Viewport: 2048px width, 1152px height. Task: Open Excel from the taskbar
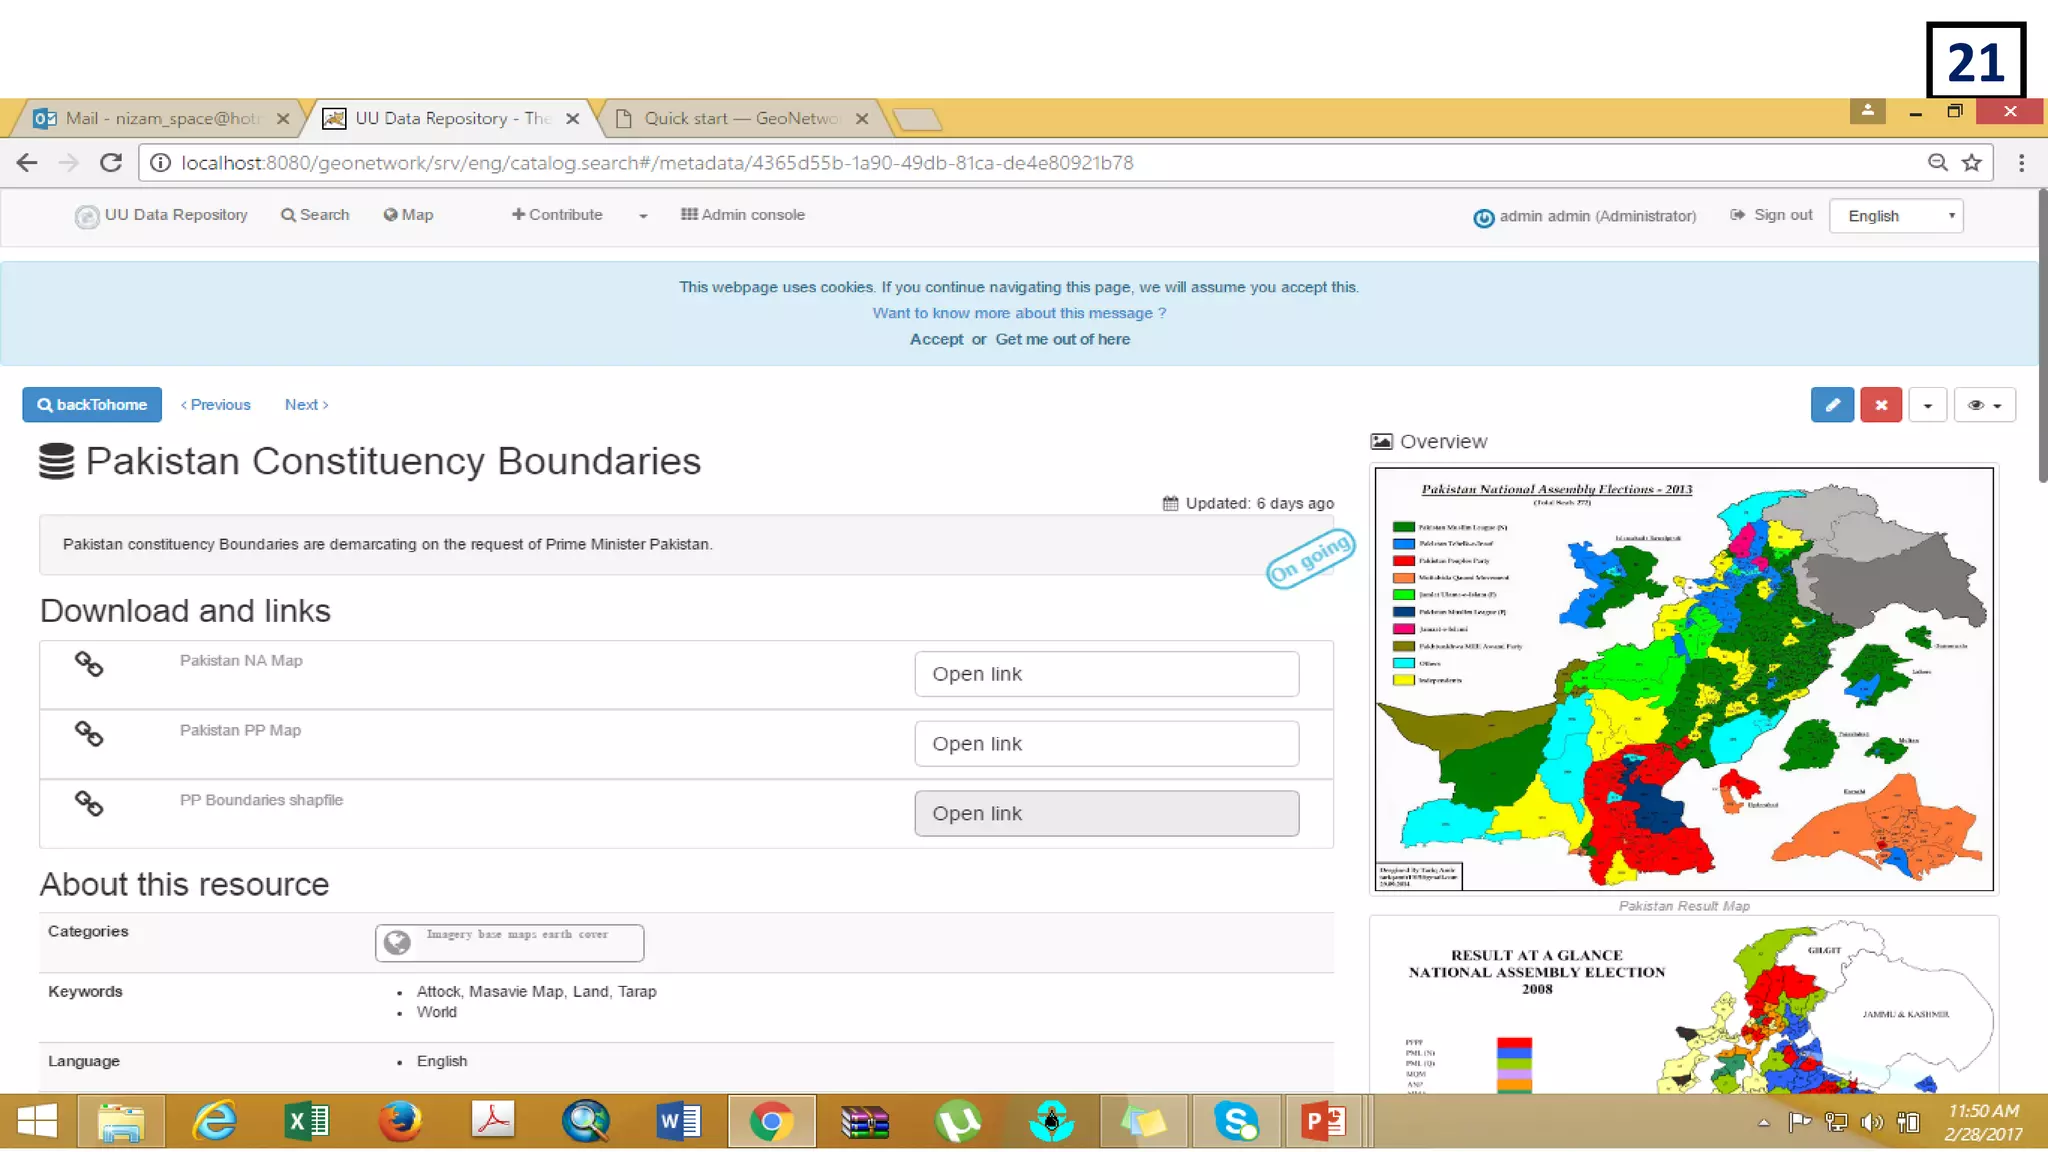[x=307, y=1122]
